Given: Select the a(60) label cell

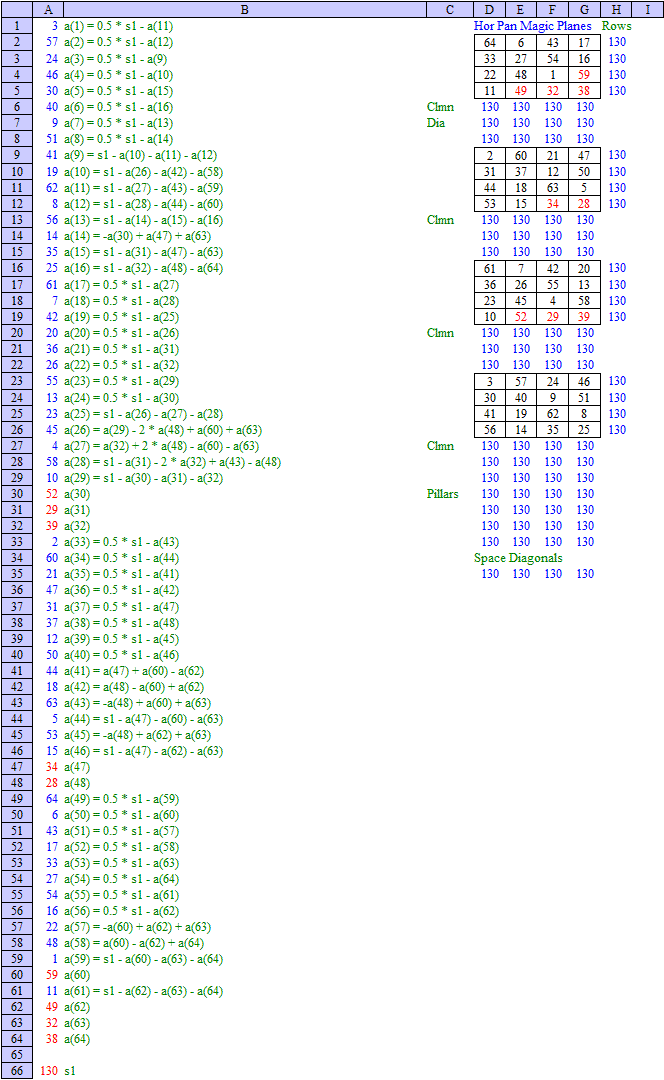Looking at the screenshot, I should (77, 975).
